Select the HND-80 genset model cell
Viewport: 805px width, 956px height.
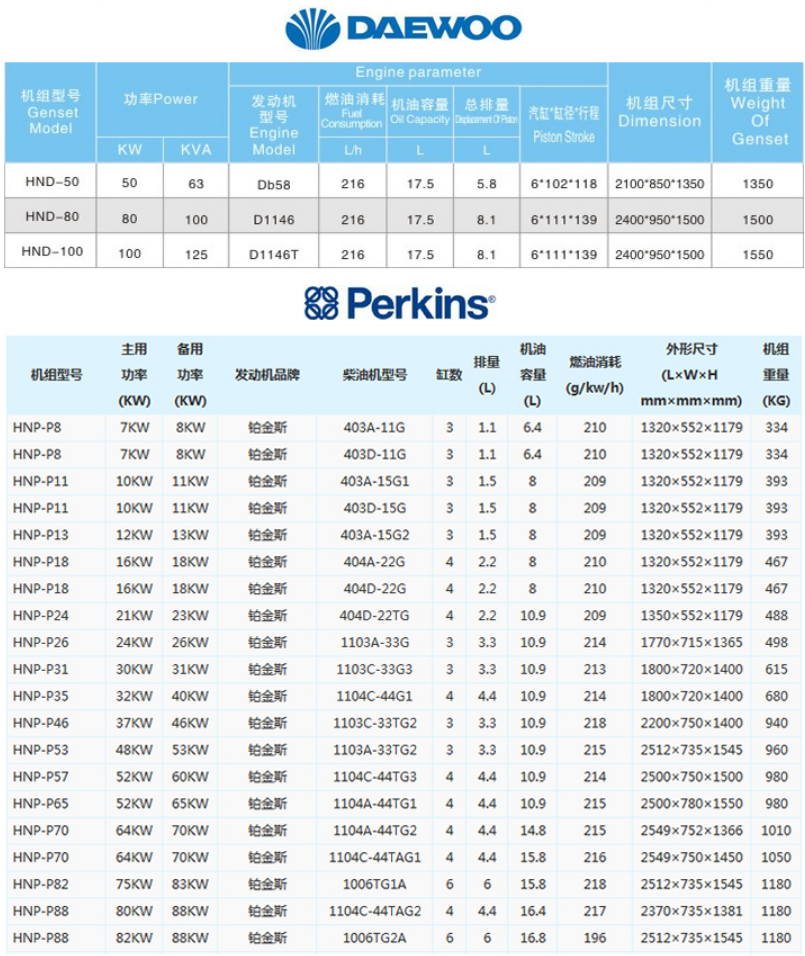click(x=52, y=216)
